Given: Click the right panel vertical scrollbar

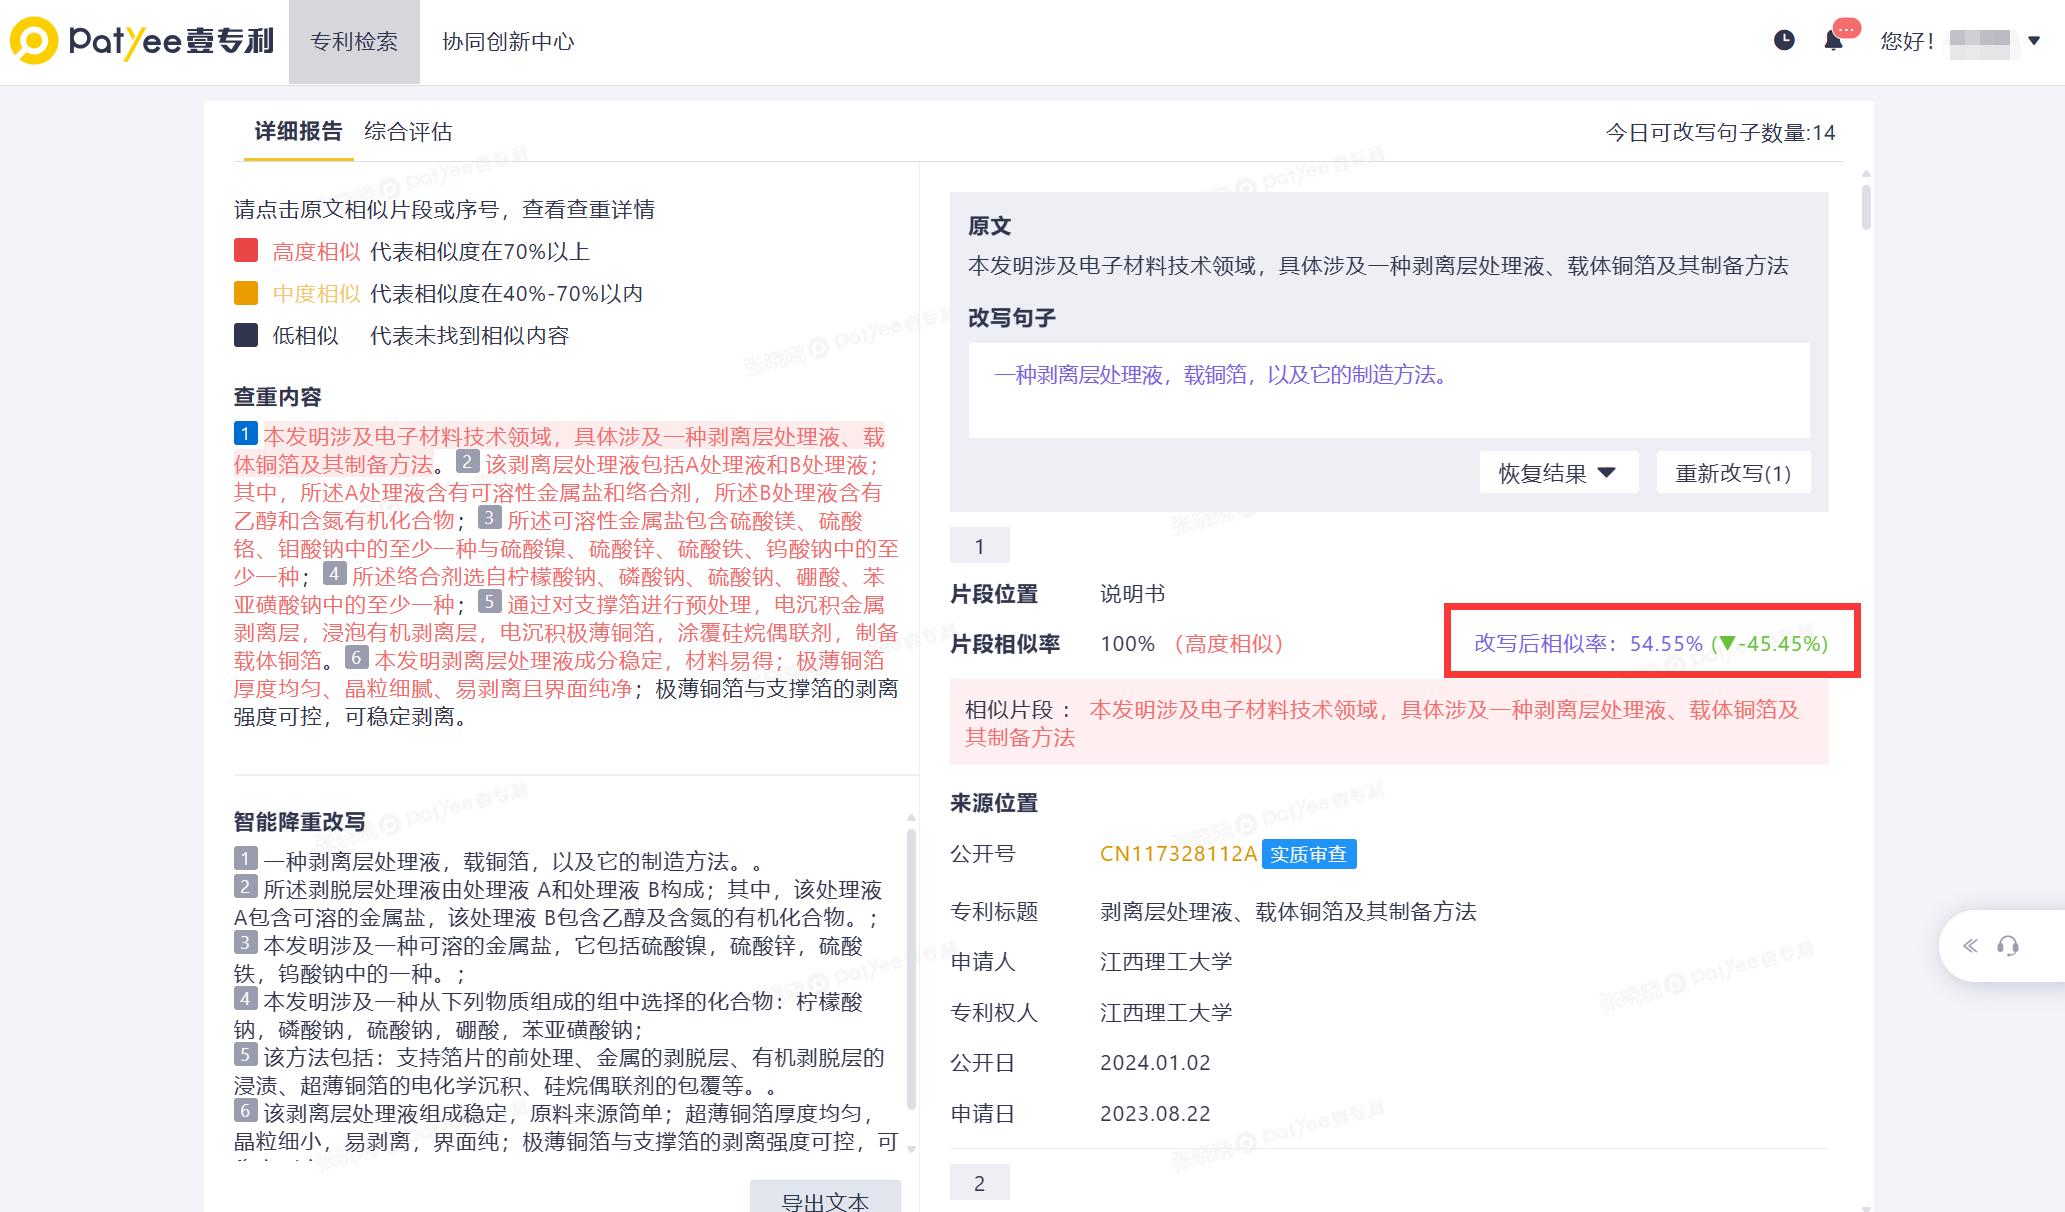Looking at the screenshot, I should coord(1866,207).
